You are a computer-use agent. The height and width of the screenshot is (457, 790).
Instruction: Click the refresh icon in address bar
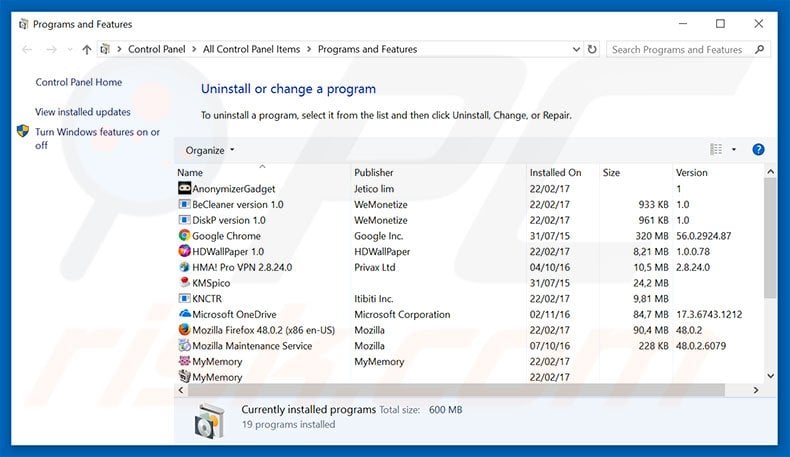tap(592, 49)
